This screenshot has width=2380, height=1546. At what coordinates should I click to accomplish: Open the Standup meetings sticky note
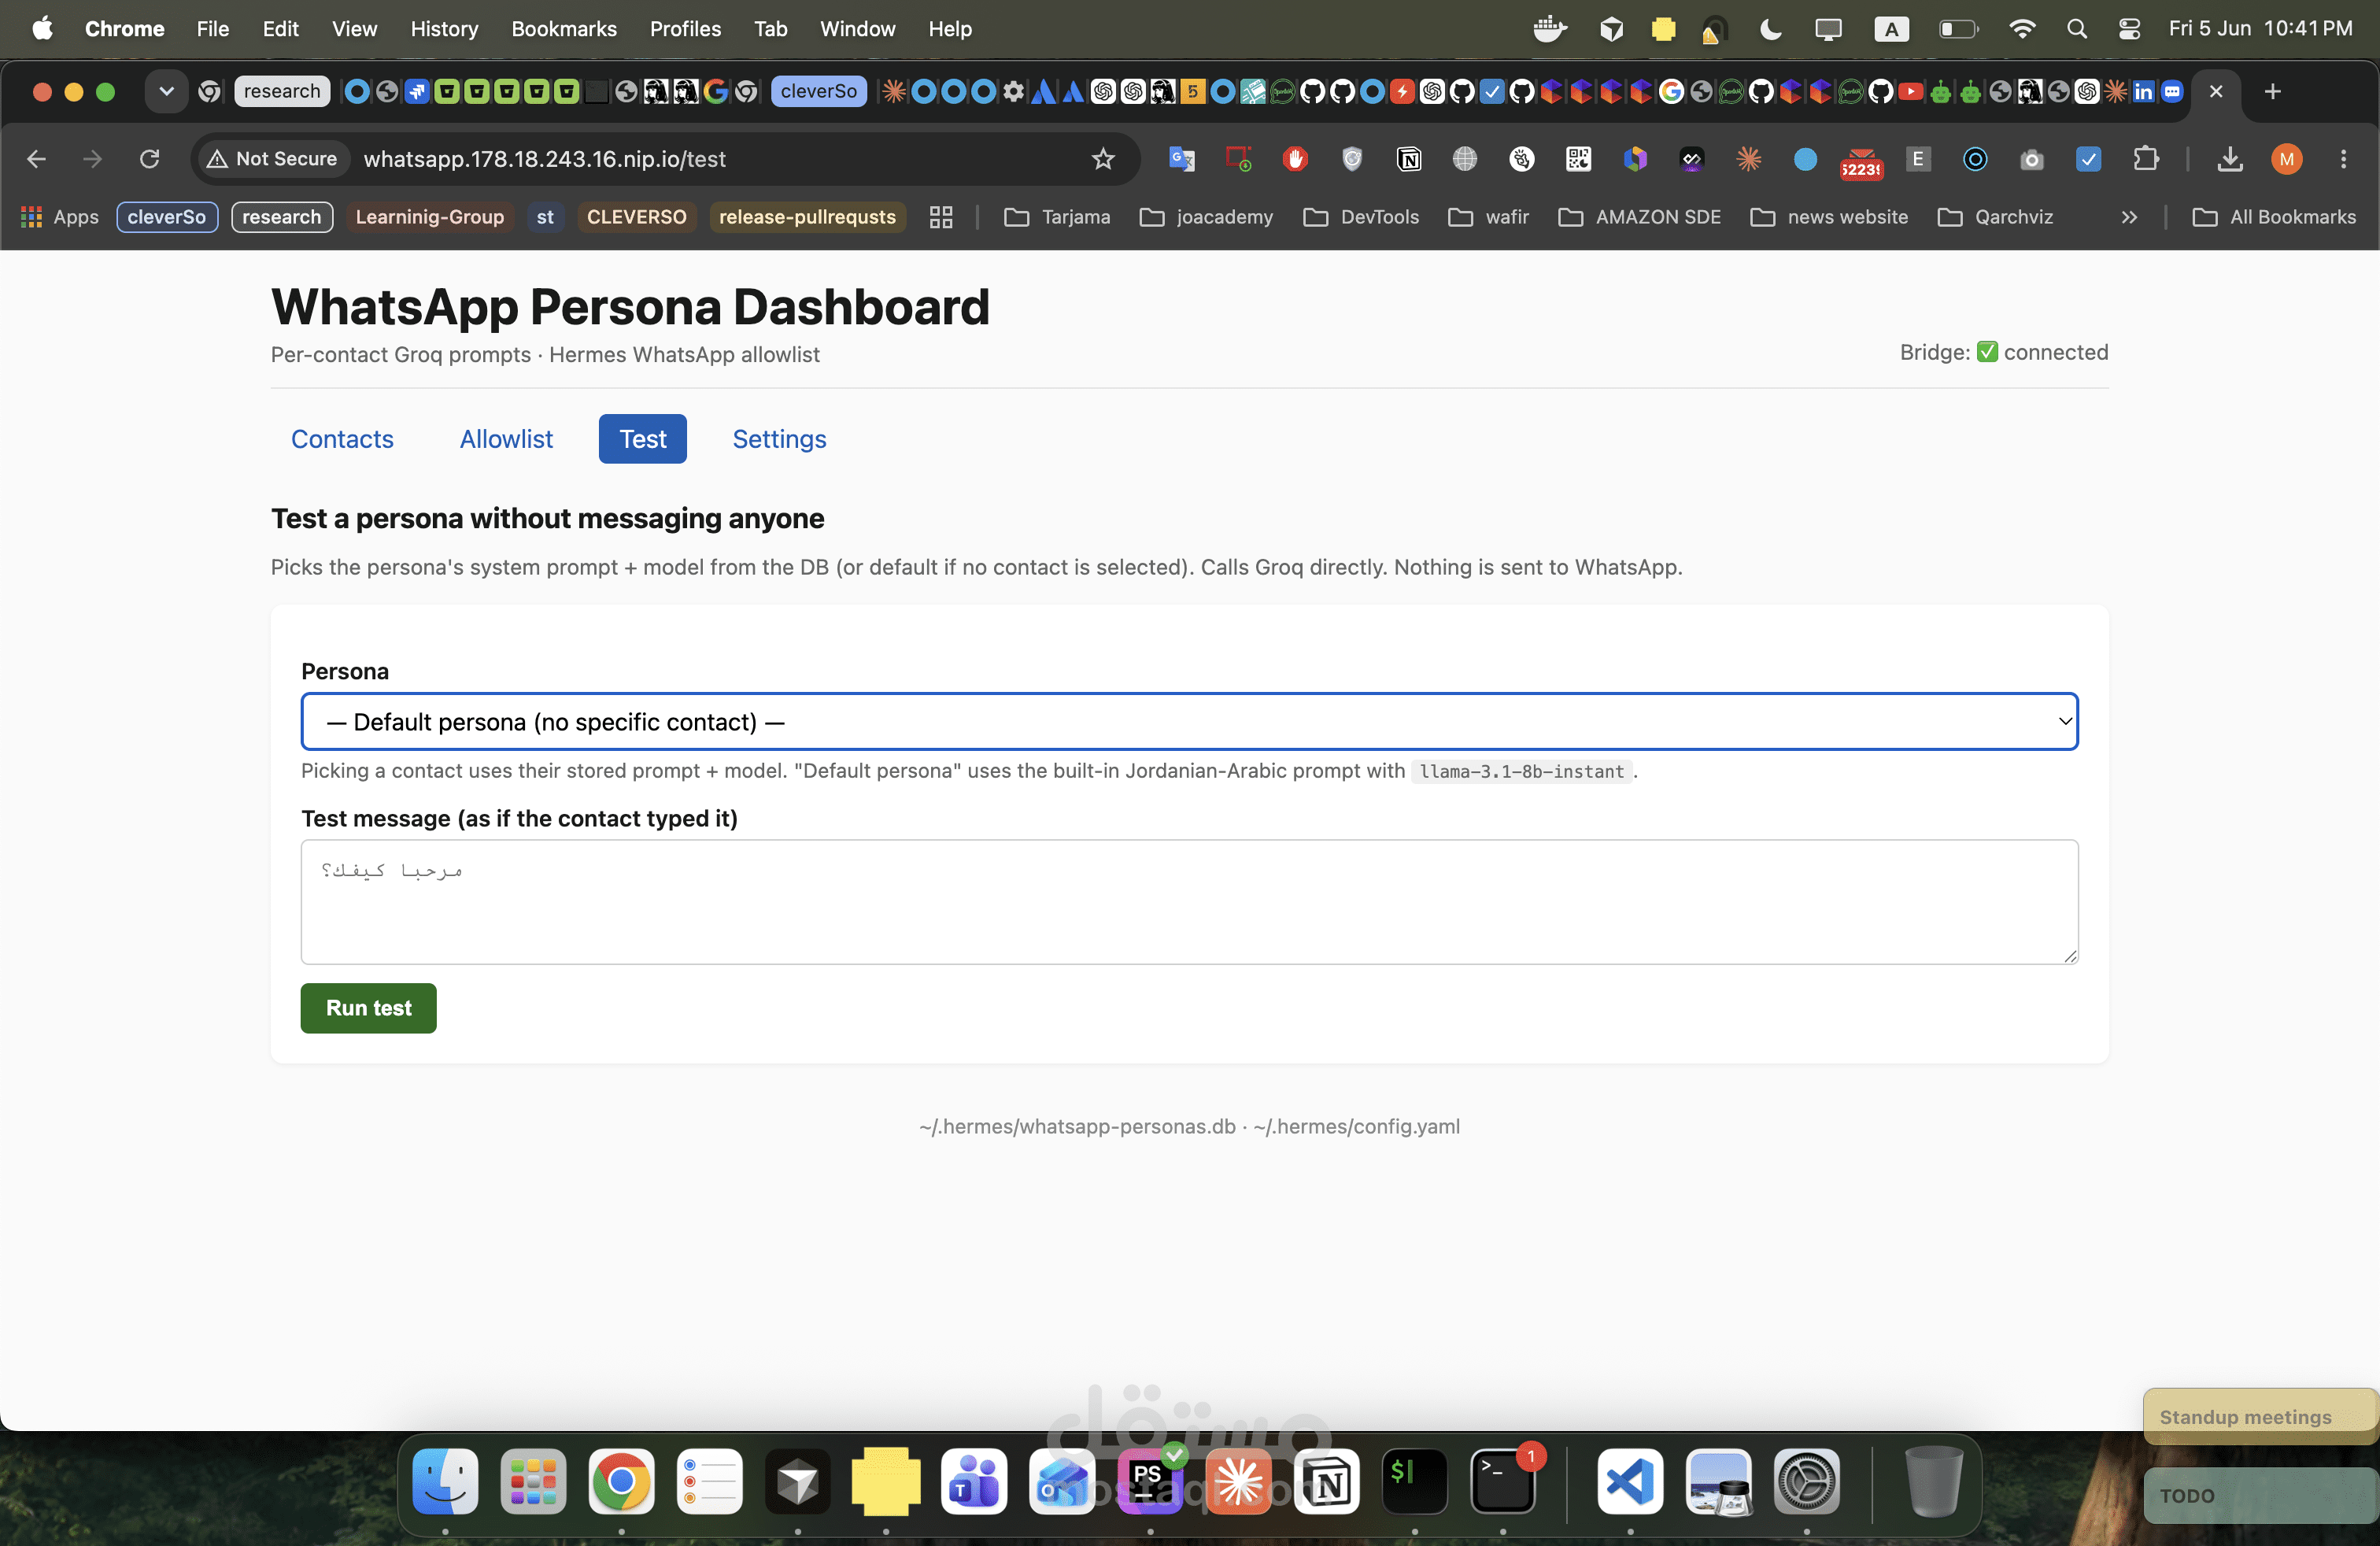click(2260, 1416)
